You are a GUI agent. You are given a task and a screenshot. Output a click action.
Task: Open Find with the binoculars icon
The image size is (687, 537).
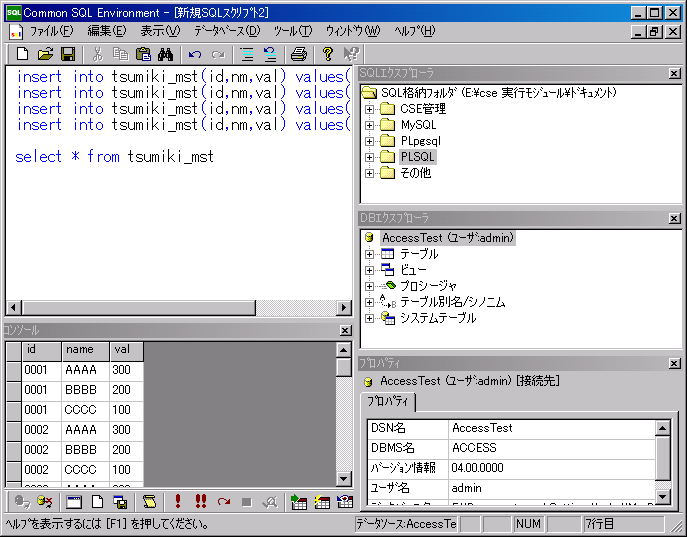pos(166,54)
